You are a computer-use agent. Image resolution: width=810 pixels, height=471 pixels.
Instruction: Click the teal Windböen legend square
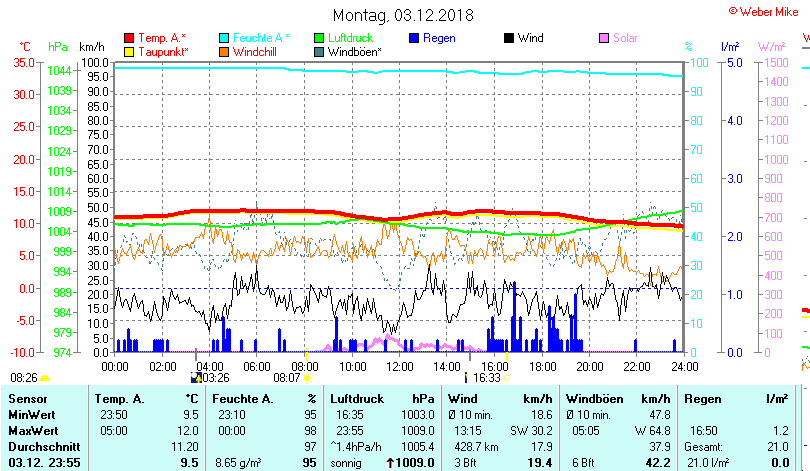pyautogui.click(x=319, y=52)
